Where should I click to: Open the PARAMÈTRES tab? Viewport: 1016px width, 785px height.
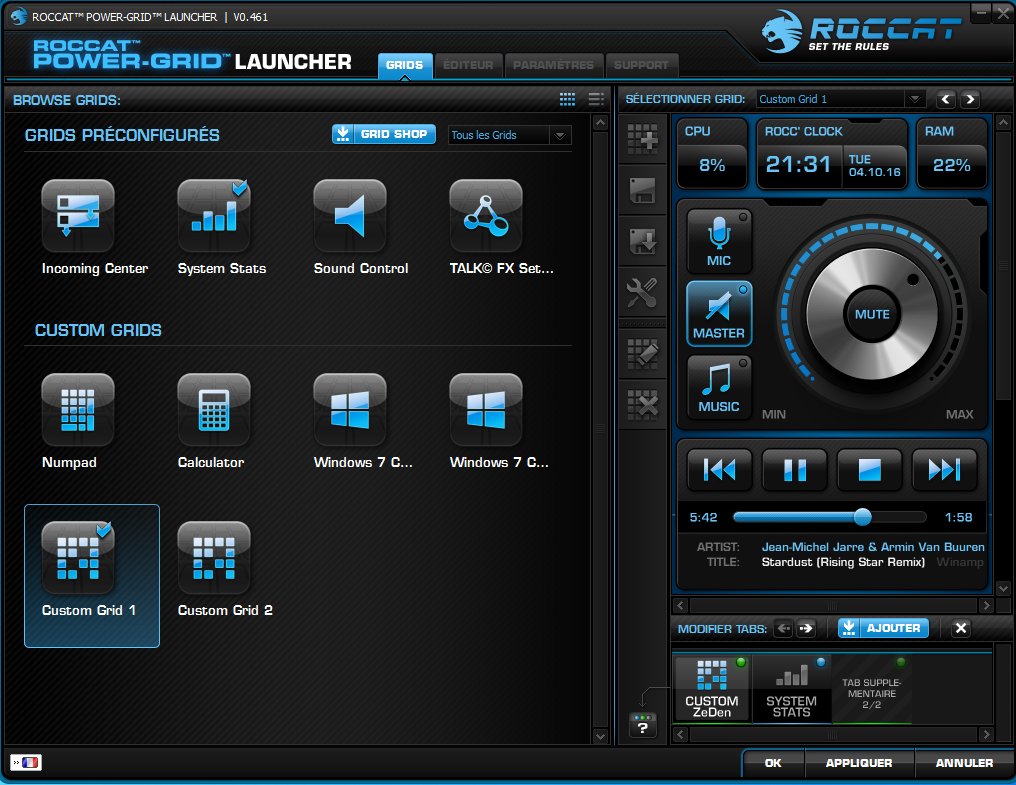[x=554, y=66]
